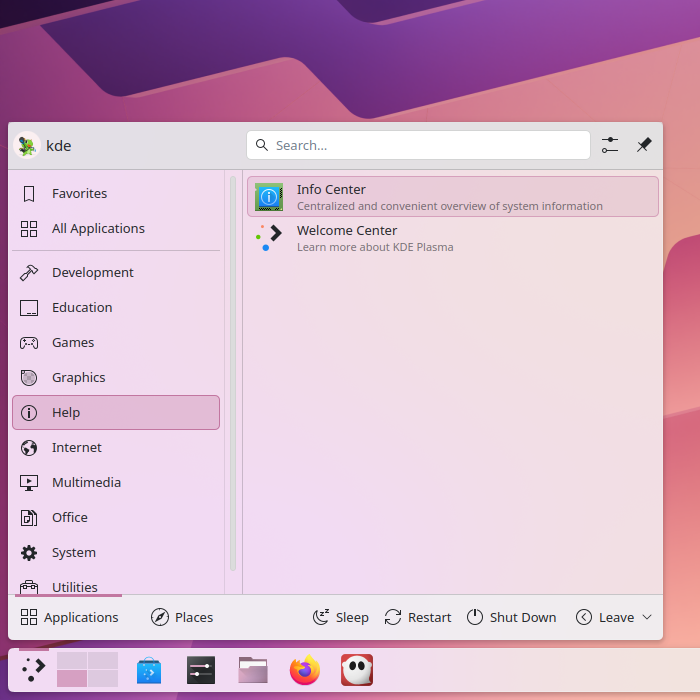
Task: Open the System category
Action: coord(116,553)
